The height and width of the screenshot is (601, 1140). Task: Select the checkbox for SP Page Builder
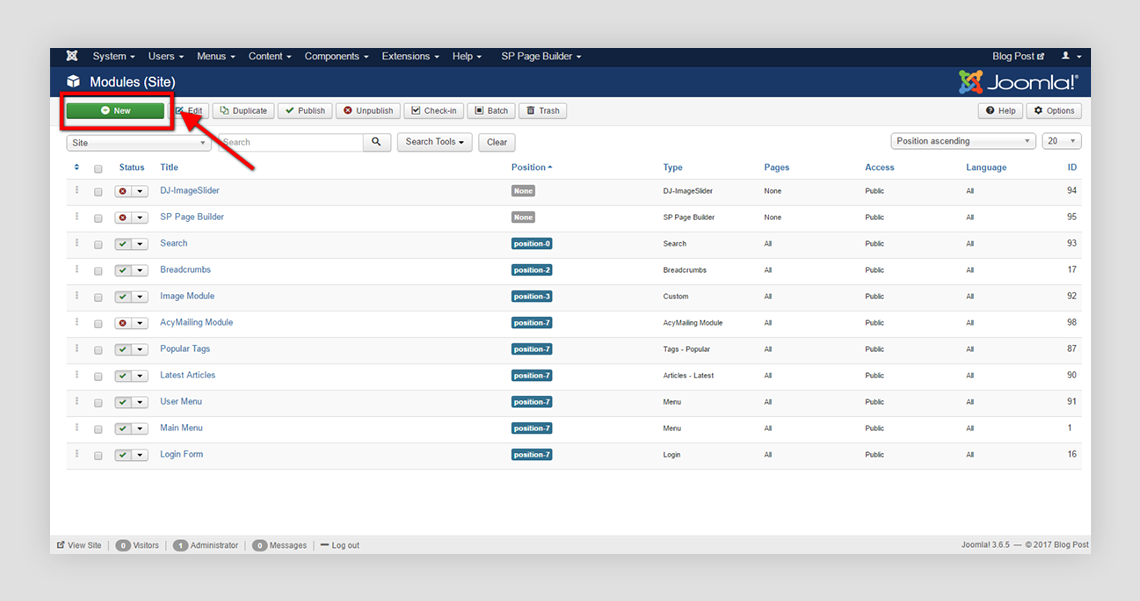click(x=98, y=218)
